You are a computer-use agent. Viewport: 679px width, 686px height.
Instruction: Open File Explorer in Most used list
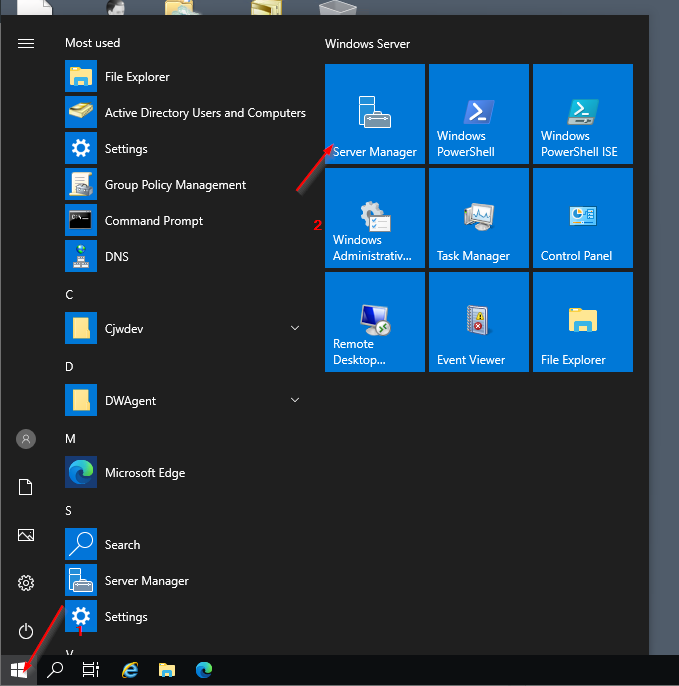coord(186,76)
